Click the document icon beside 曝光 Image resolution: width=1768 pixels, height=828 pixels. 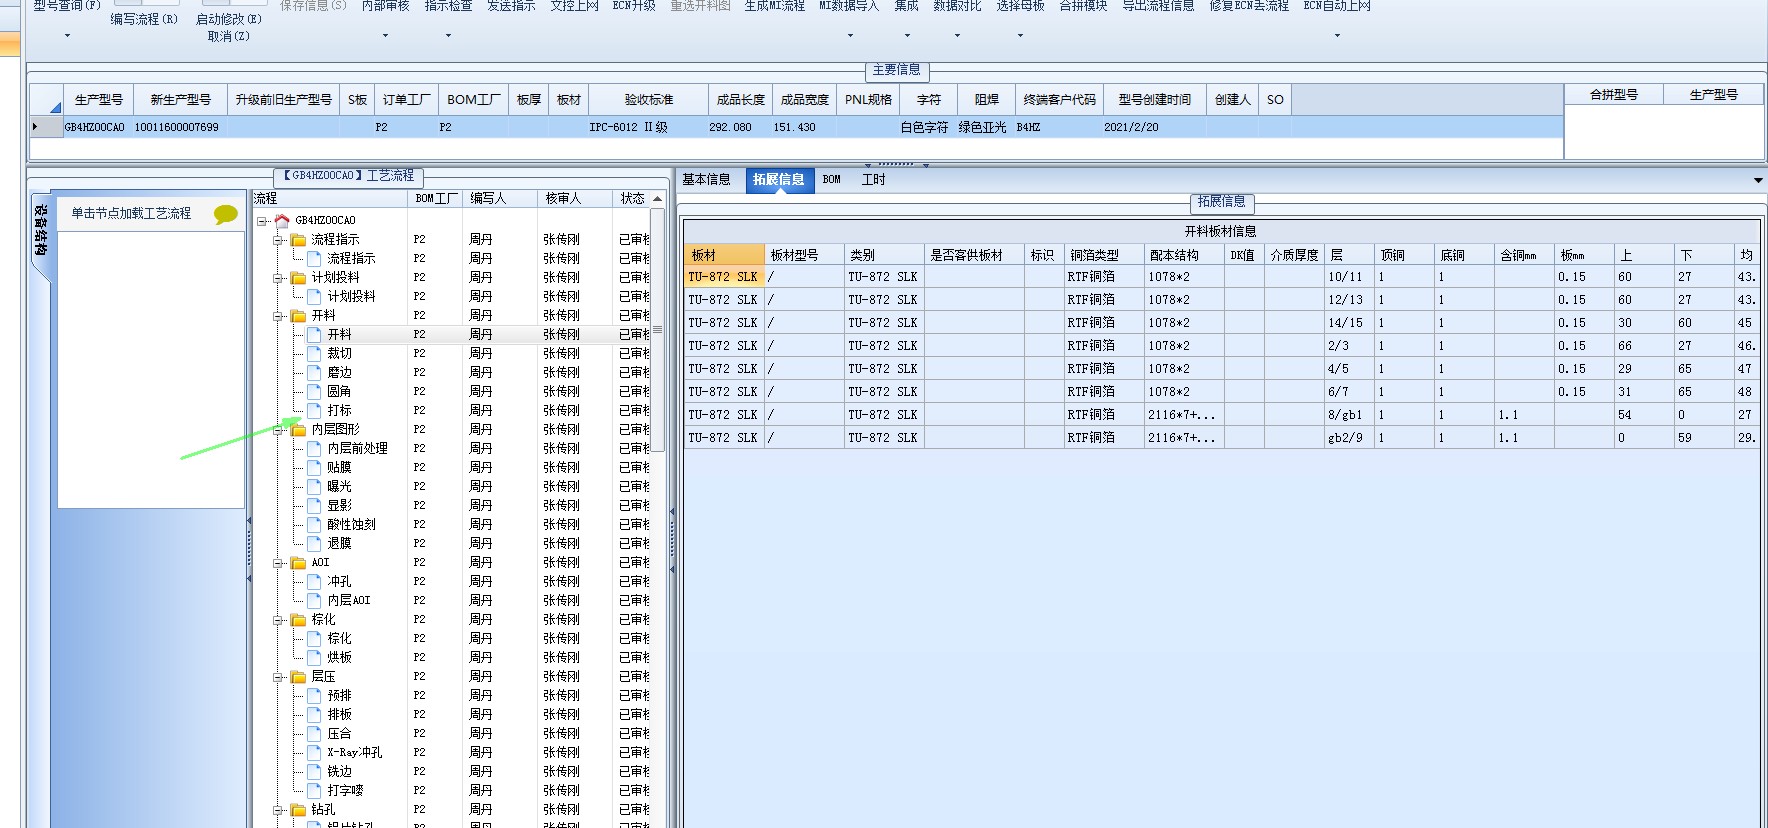314,486
